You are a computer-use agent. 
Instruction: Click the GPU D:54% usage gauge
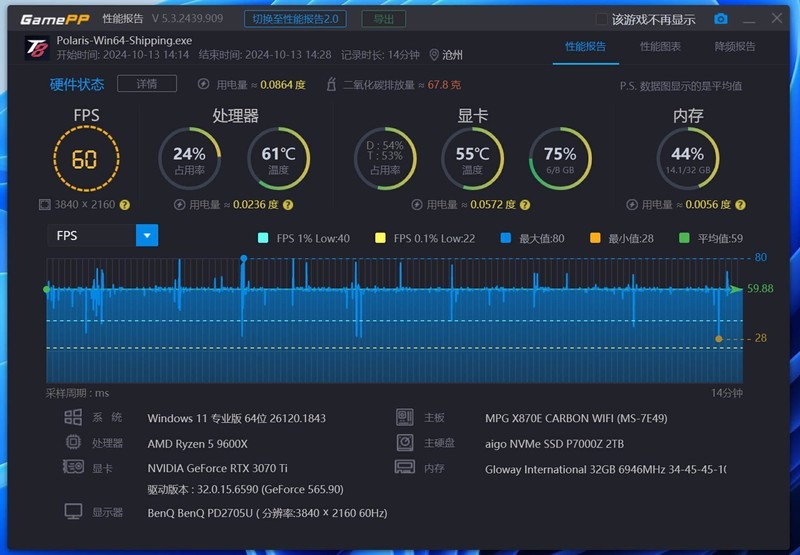coord(385,159)
